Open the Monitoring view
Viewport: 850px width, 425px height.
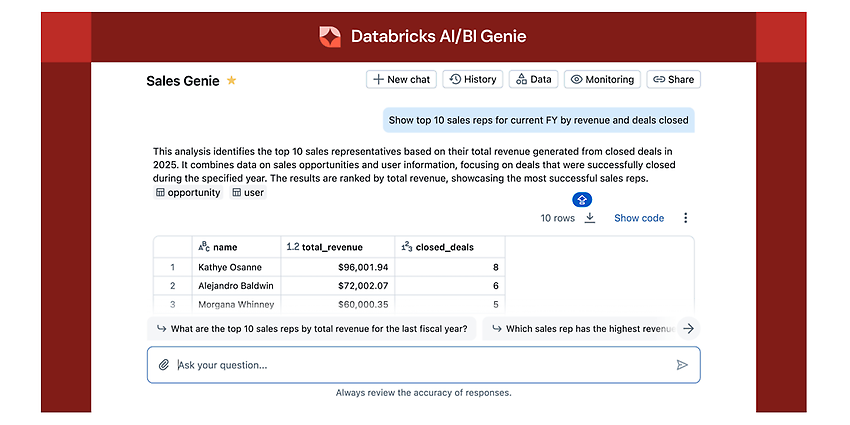(x=602, y=79)
